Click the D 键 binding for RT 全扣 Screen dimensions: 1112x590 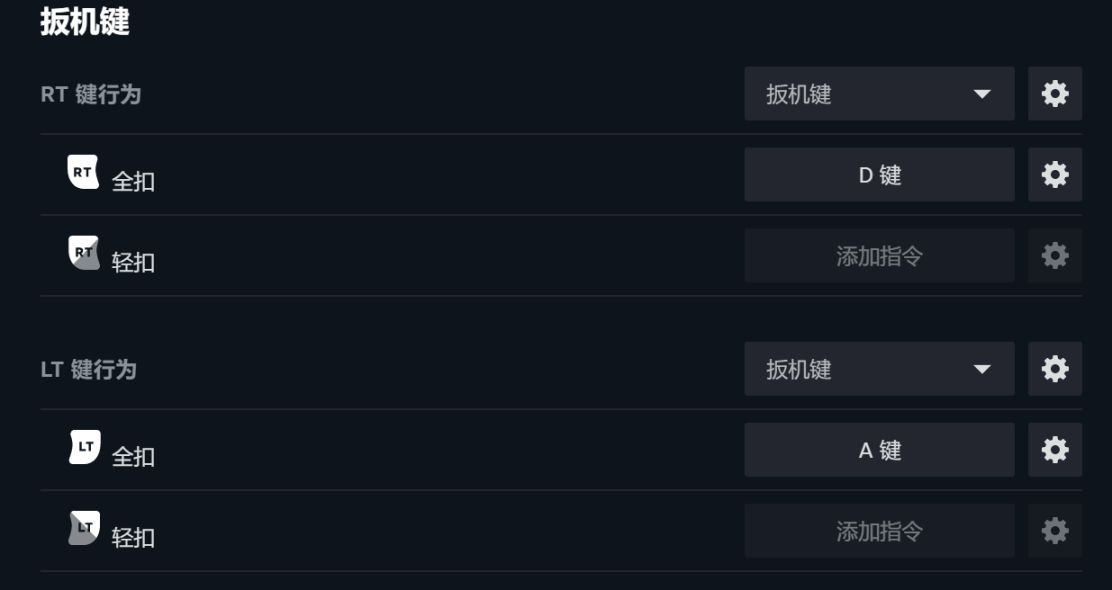click(x=879, y=175)
